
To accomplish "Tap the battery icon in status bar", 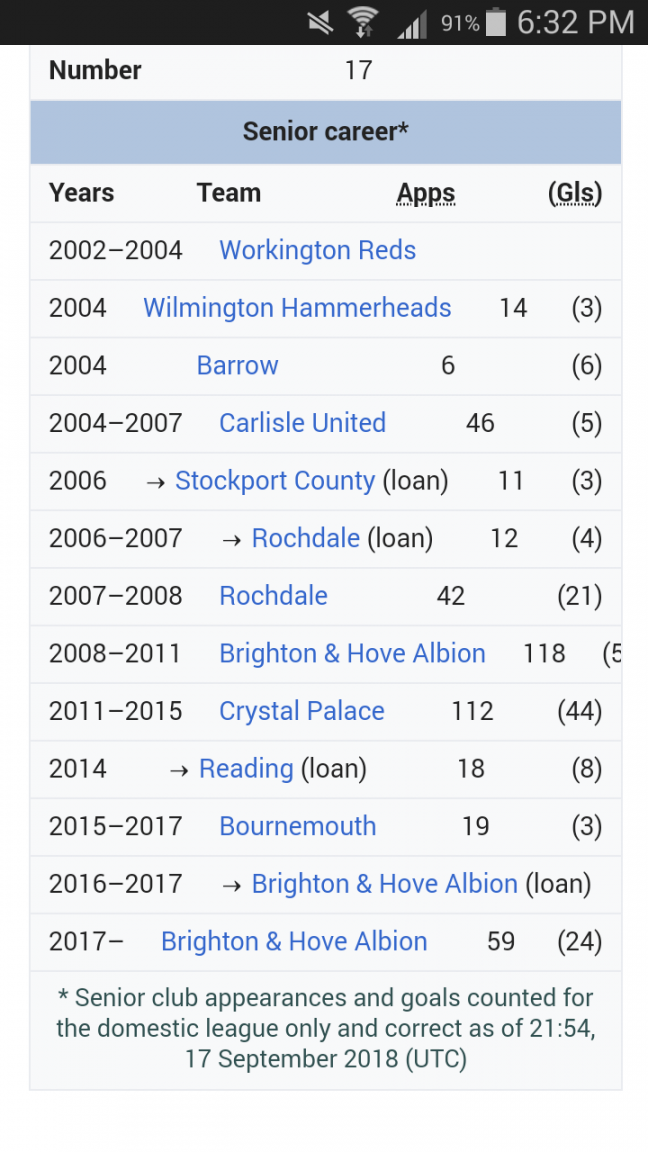I will pos(495,23).
